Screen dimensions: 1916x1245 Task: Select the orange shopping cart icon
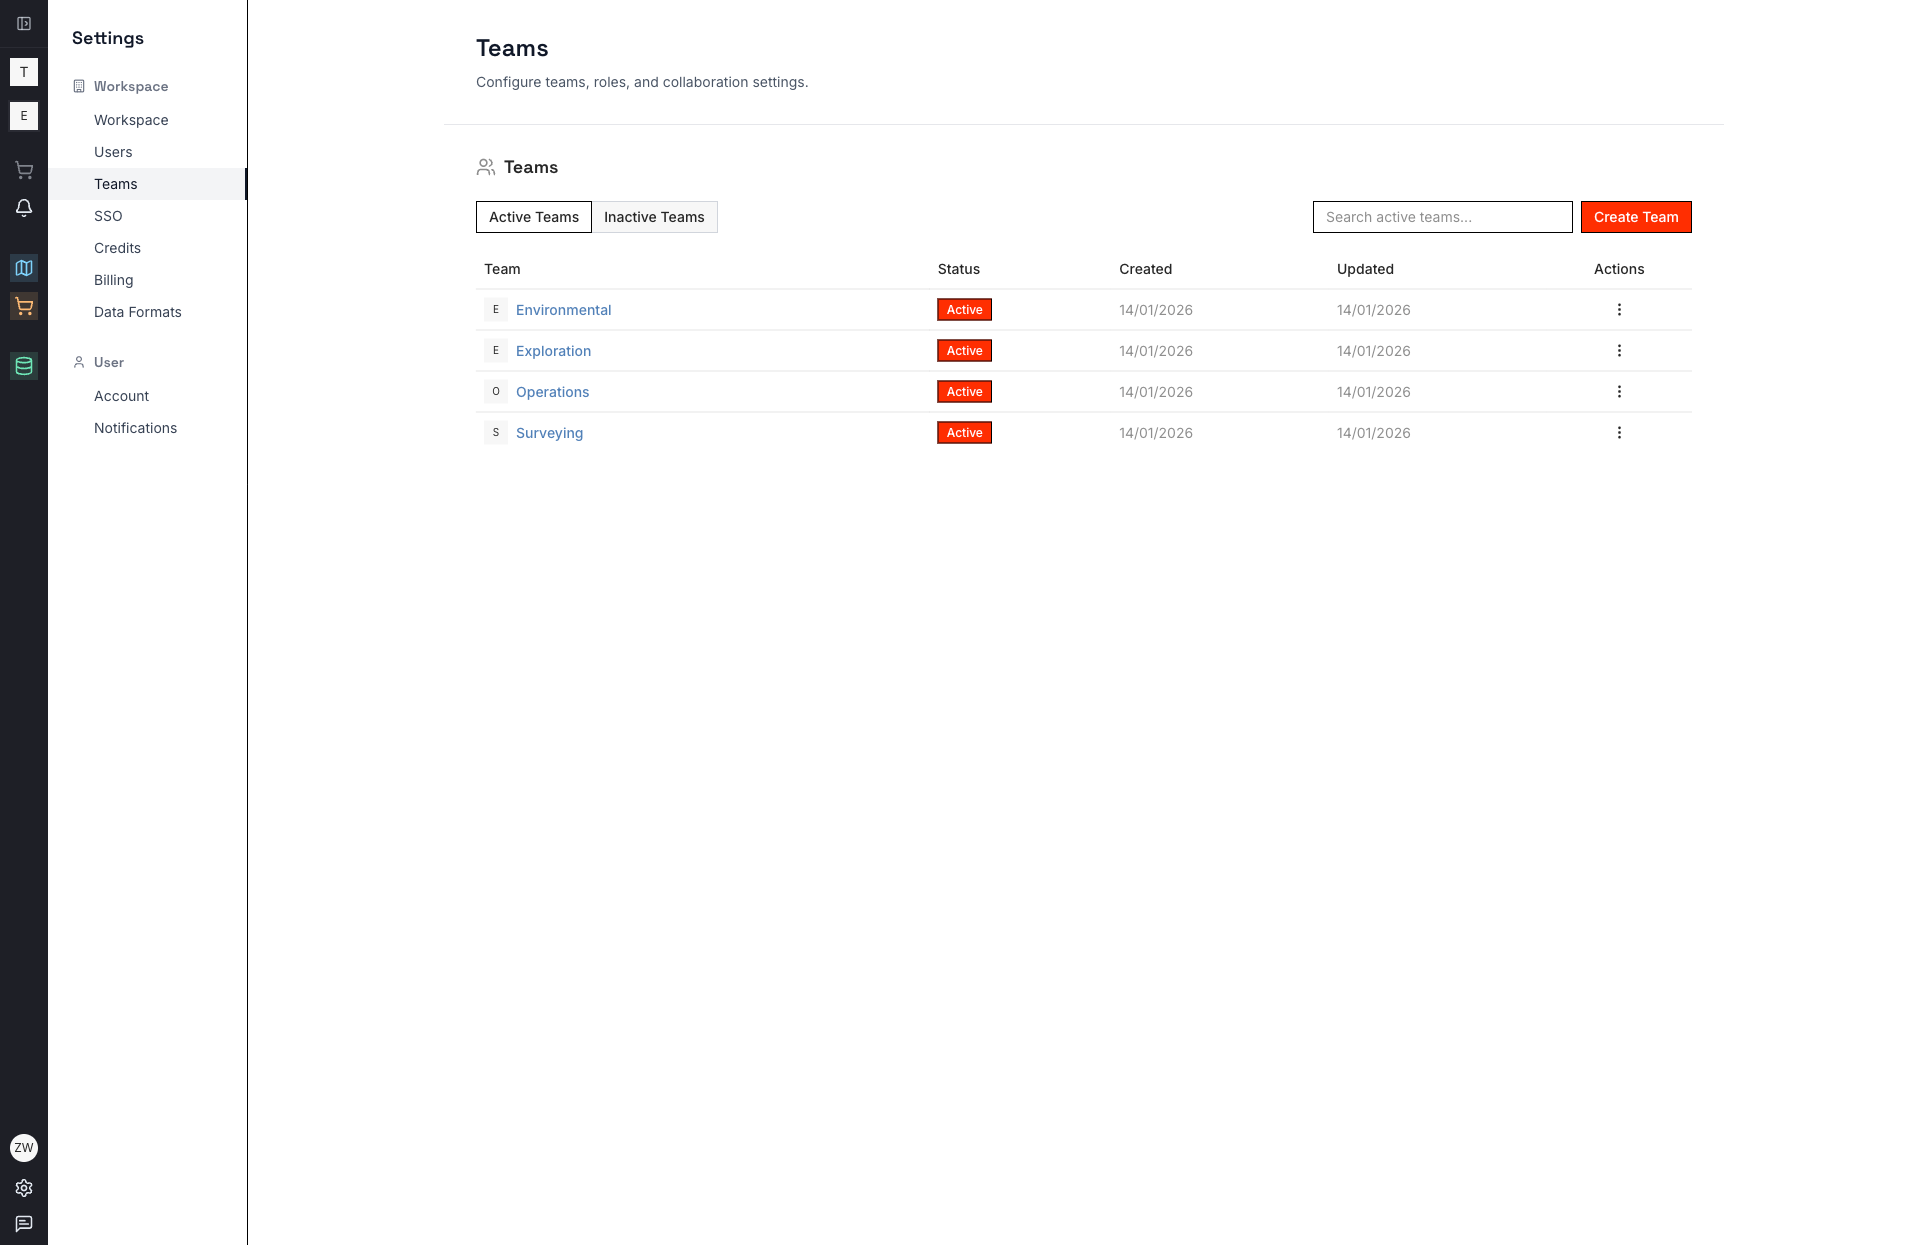(x=24, y=306)
